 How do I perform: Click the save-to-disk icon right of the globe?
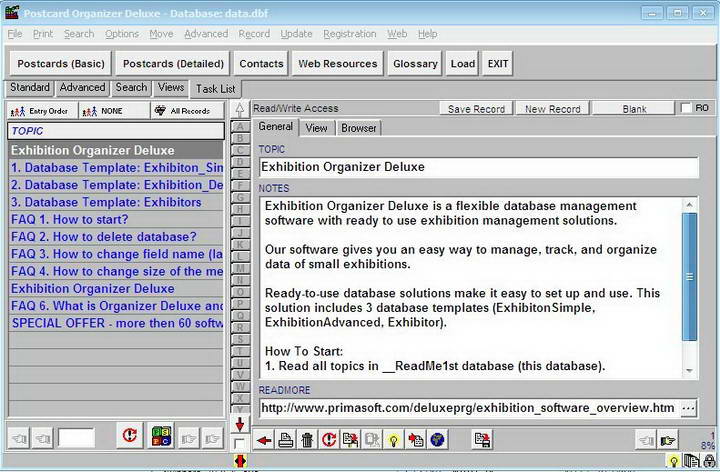(482, 440)
